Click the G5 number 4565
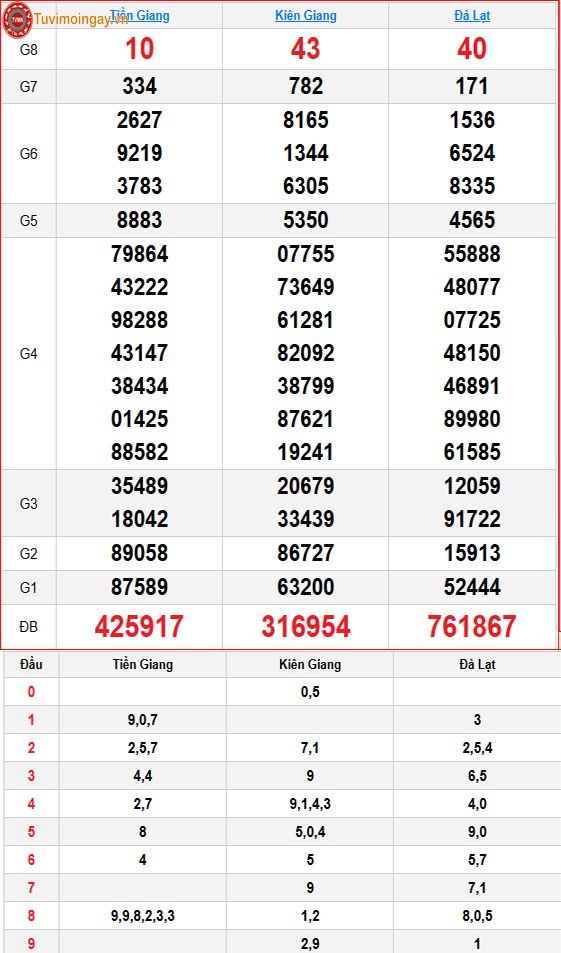 click(x=472, y=220)
